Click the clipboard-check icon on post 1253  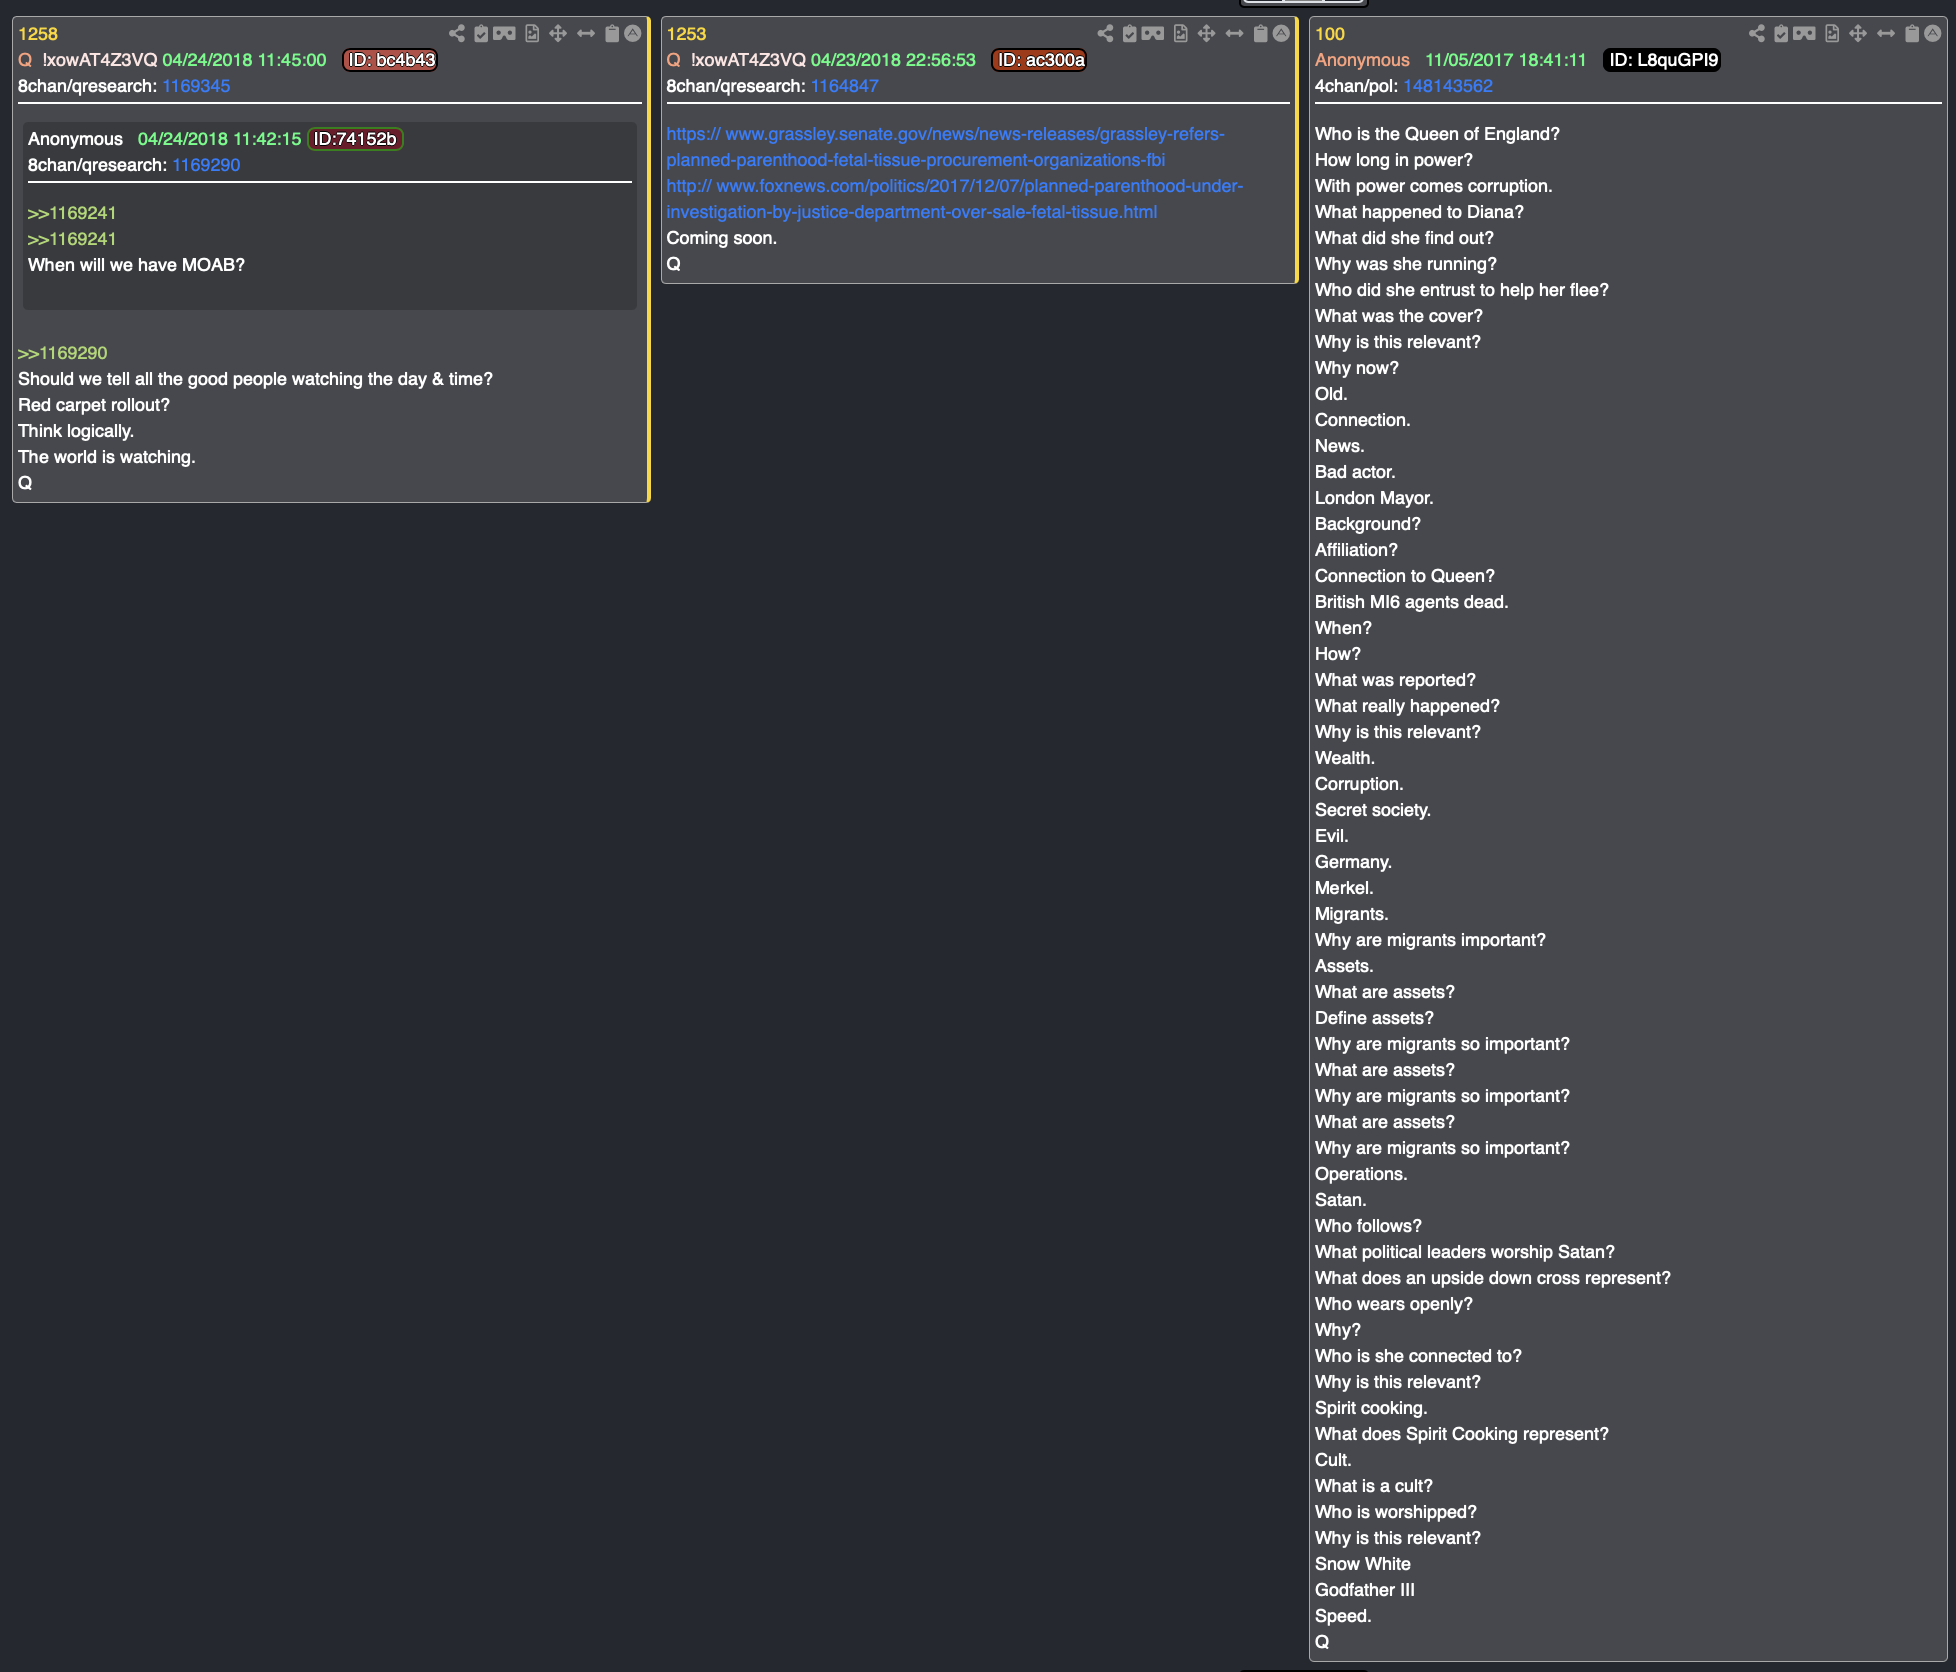(1129, 34)
